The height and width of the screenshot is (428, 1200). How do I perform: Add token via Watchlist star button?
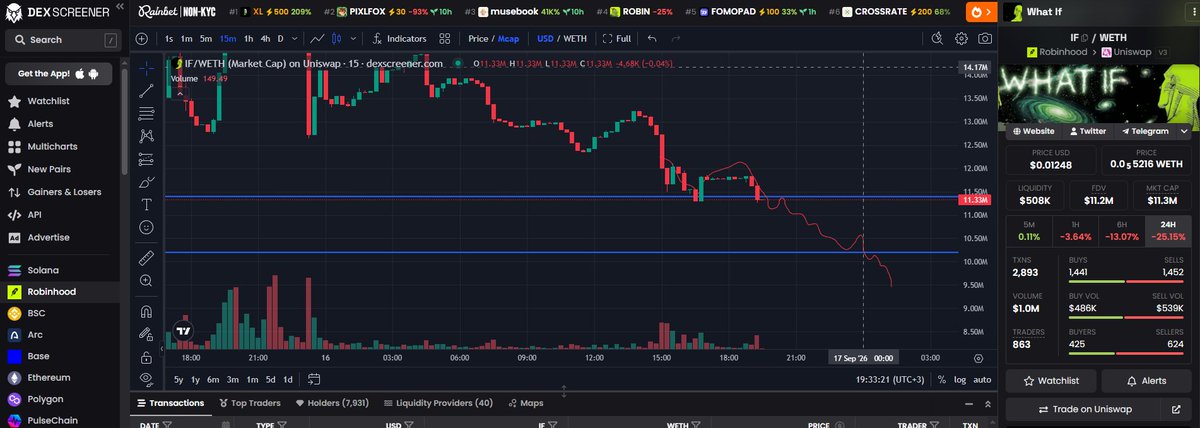(x=1051, y=381)
